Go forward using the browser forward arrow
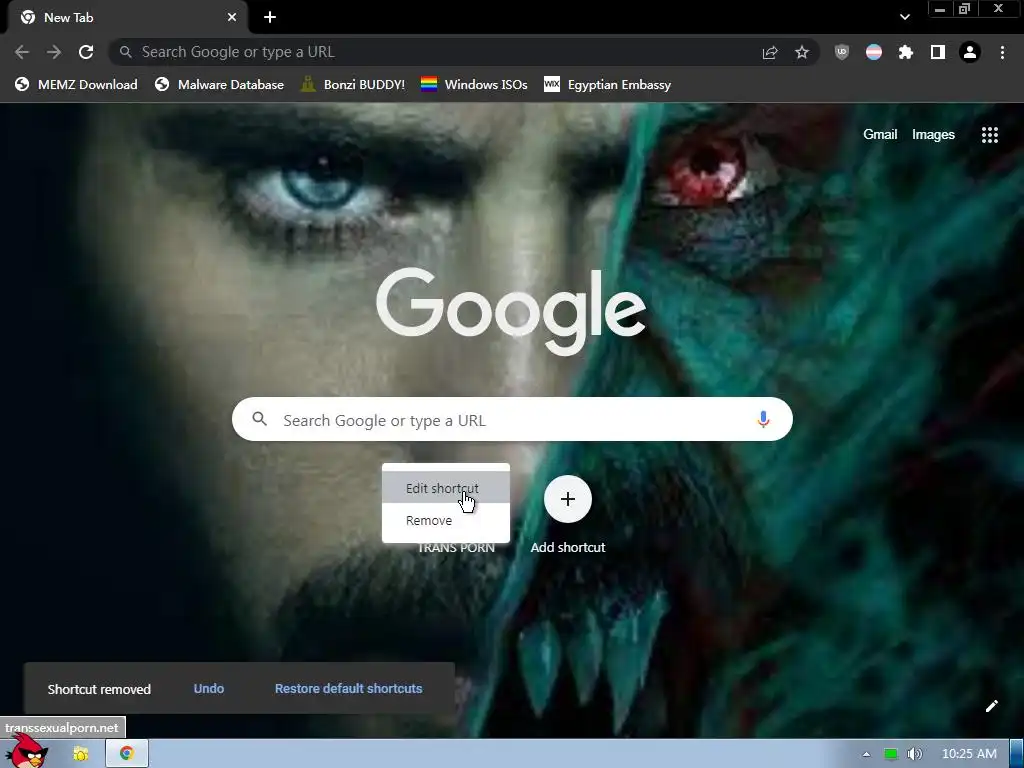Screen dimensions: 1024x768 tap(54, 52)
